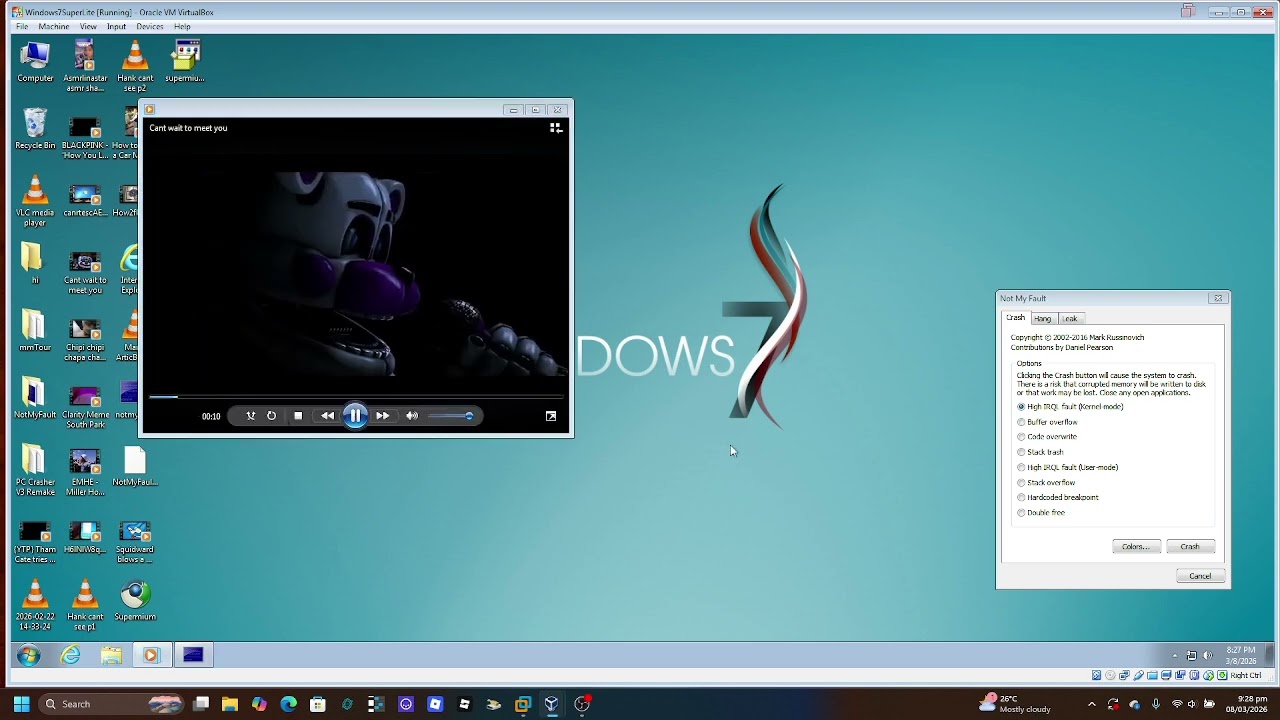
Task: Switch to the Hang tab
Action: pyautogui.click(x=1043, y=319)
